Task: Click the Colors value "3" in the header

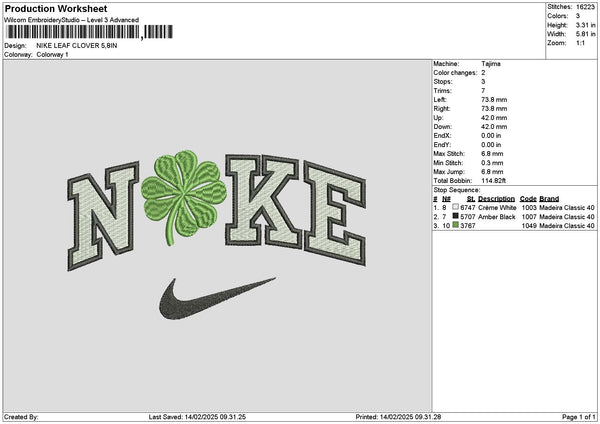Action: click(578, 16)
